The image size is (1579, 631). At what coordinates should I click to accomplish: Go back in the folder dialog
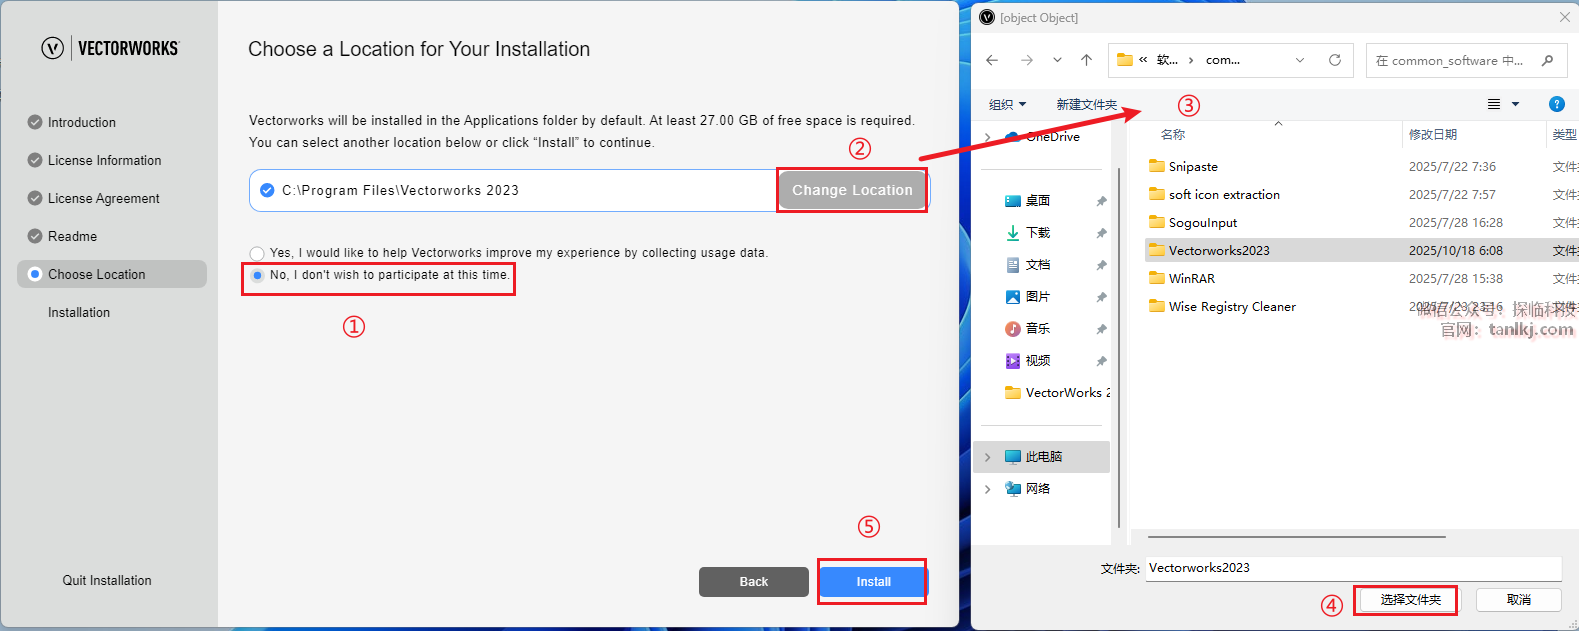point(992,60)
